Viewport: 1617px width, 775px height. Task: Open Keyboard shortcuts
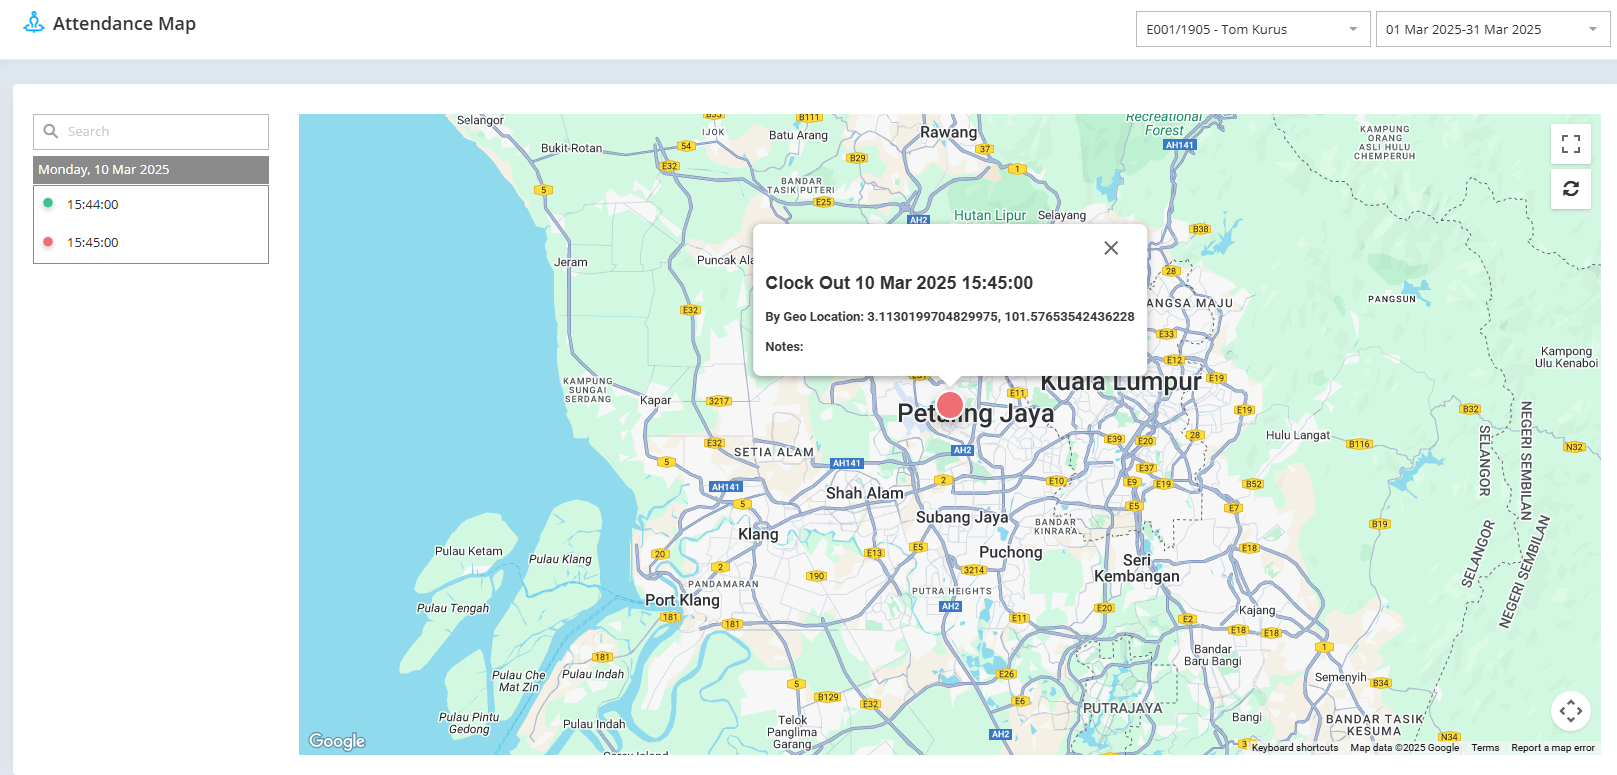point(1294,747)
